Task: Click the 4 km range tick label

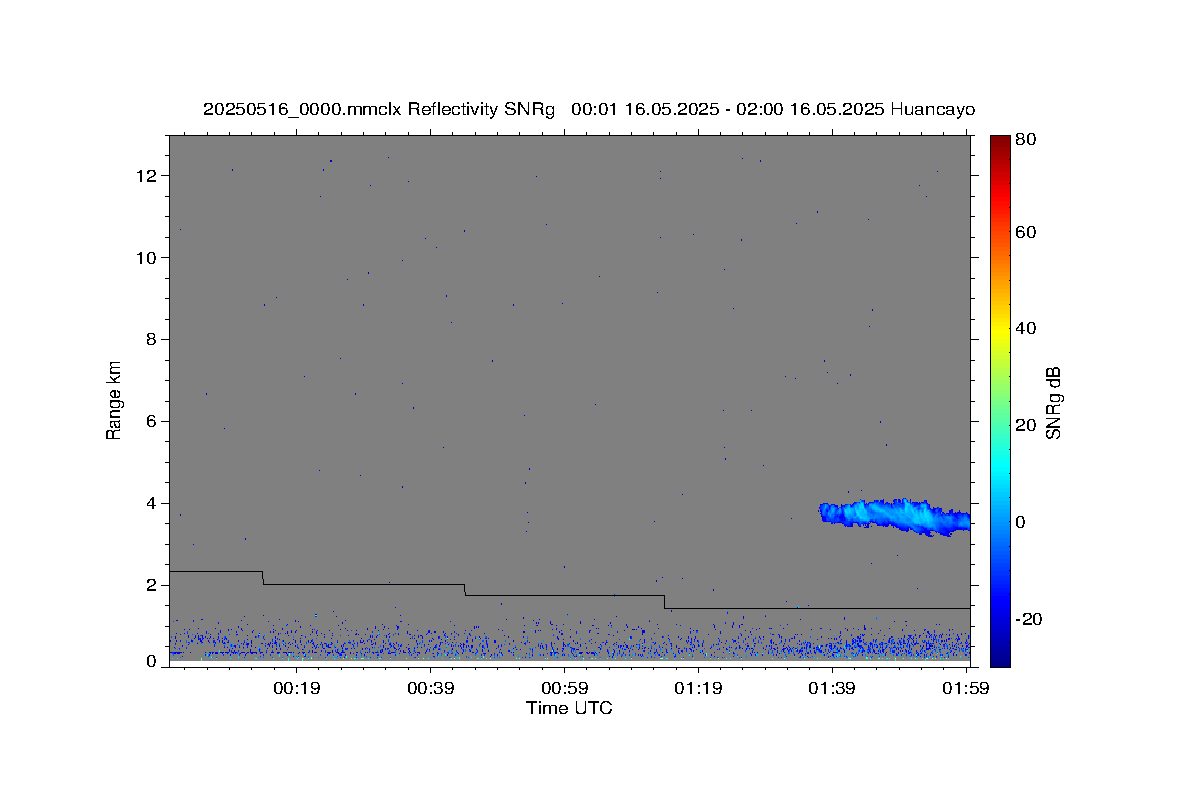Action: point(153,503)
